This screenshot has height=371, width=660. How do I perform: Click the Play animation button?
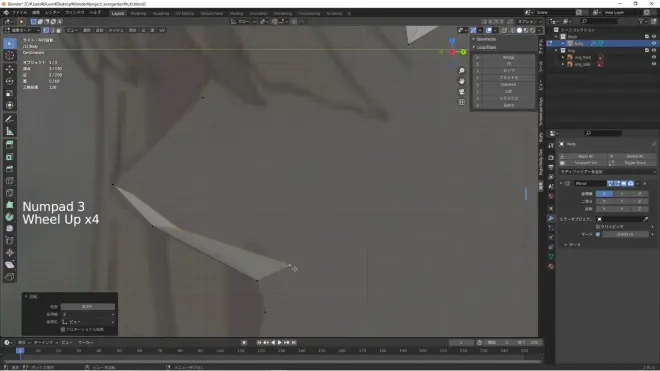point(279,343)
